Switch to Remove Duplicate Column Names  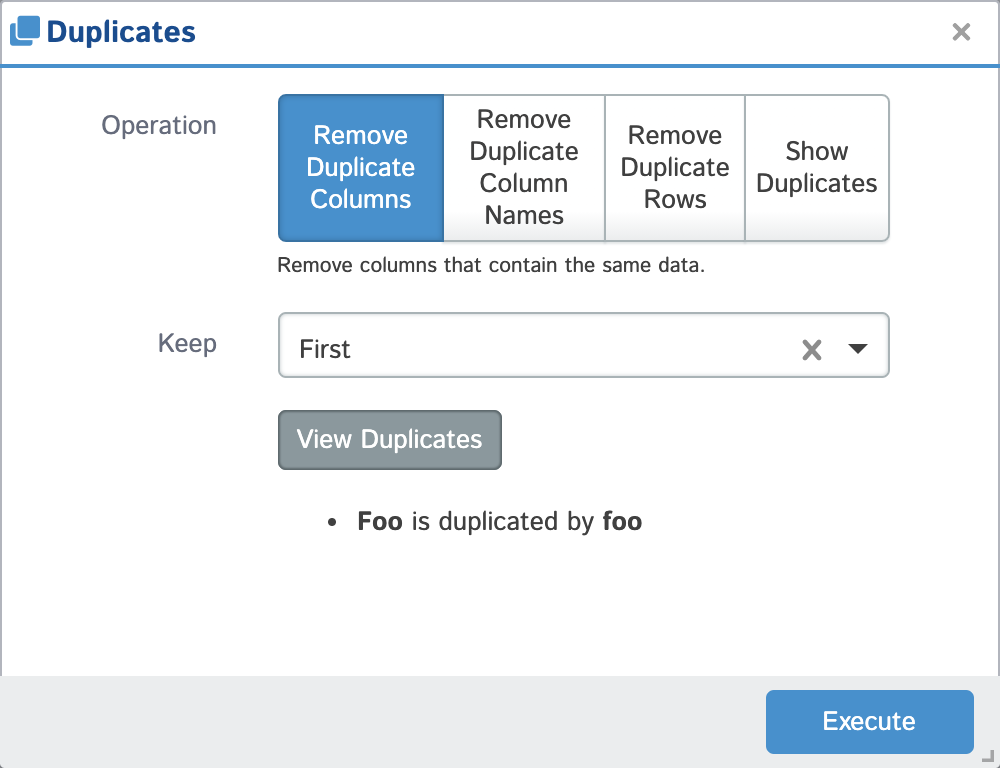524,168
